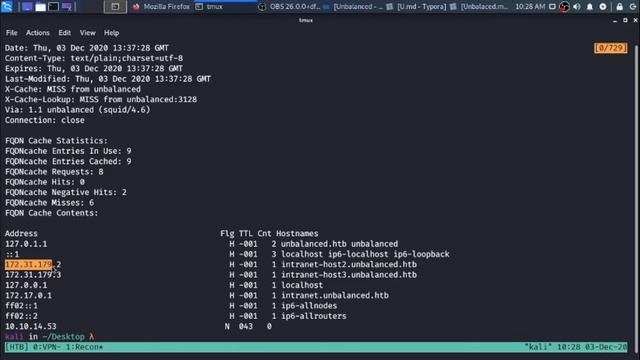Image resolution: width=640 pixels, height=360 pixels.
Task: Click the Address column header
Action: pyautogui.click(x=21, y=233)
